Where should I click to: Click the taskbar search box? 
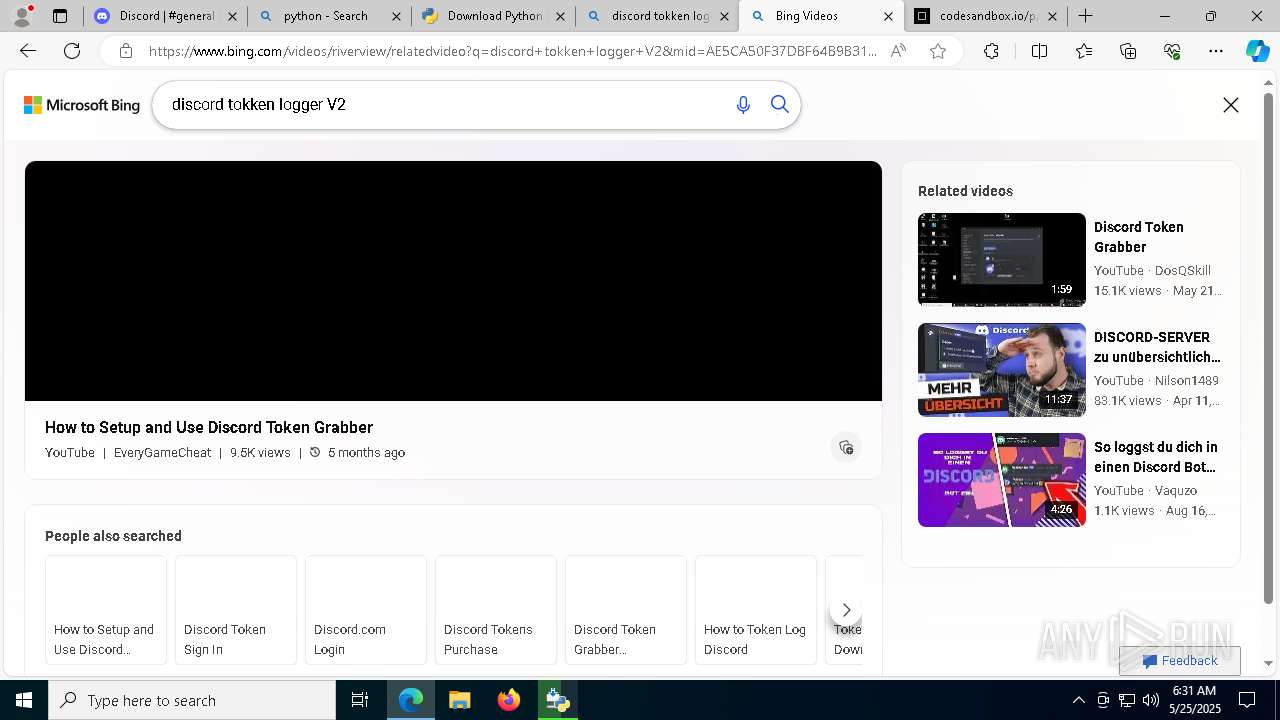click(x=192, y=700)
